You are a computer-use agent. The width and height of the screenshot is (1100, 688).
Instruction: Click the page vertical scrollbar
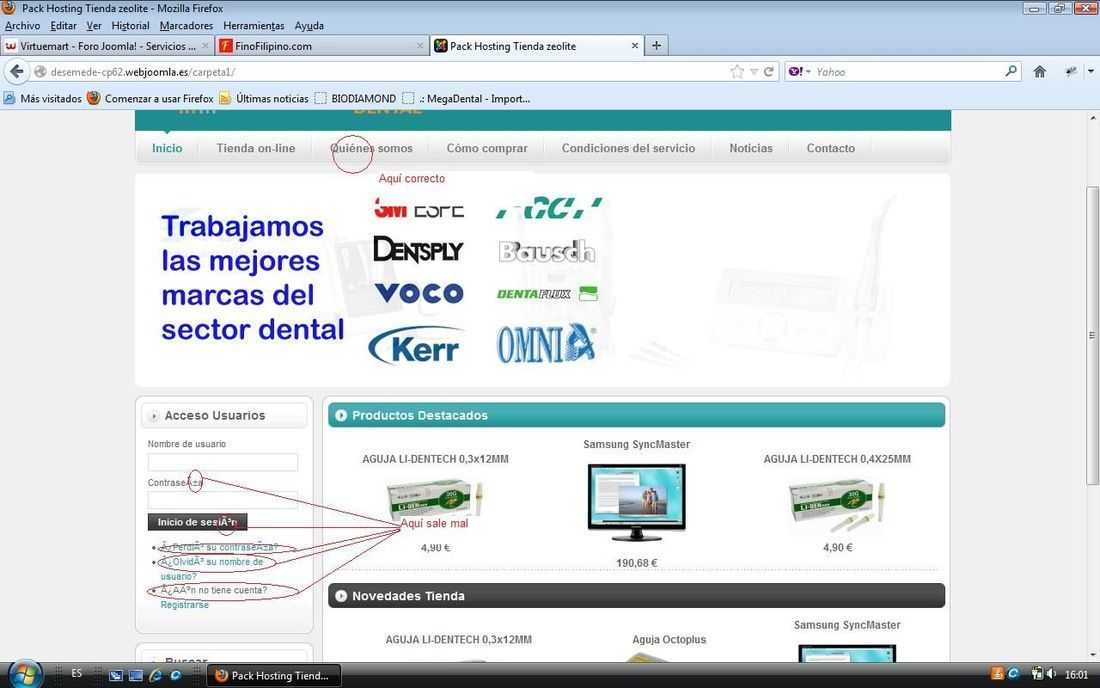click(1092, 335)
